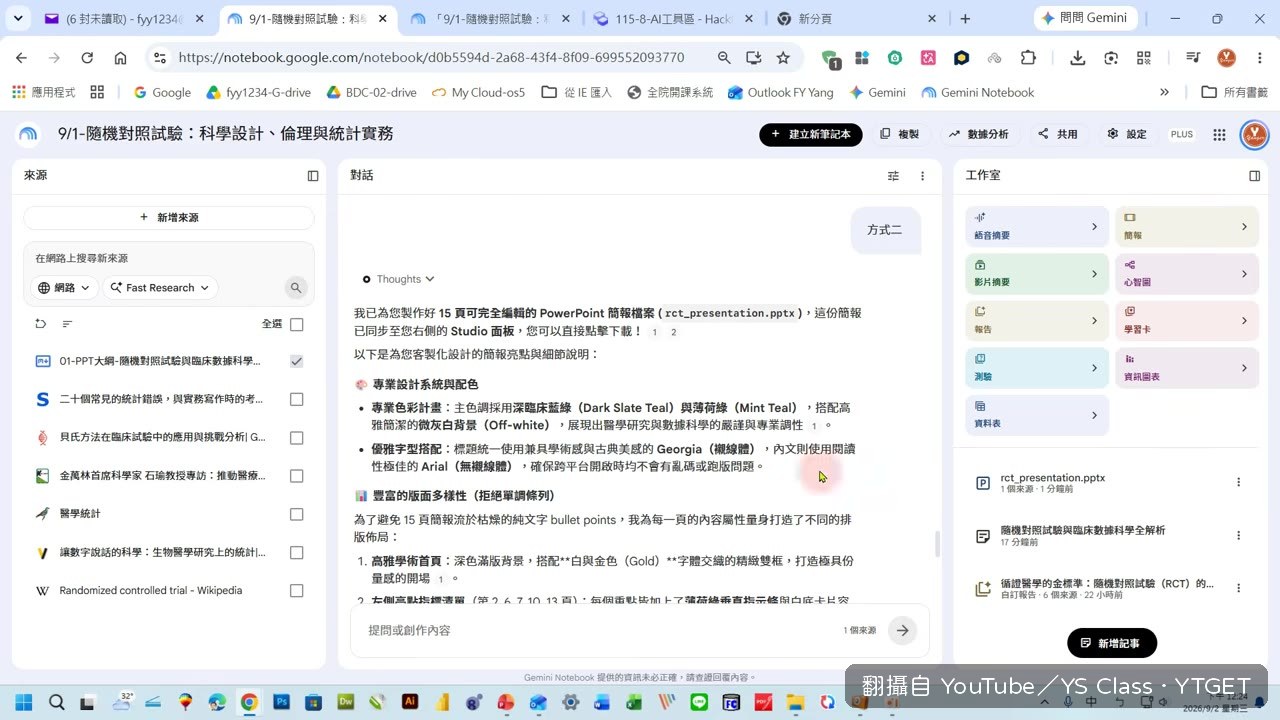Open more options for 循證醫學的金標準 report
This screenshot has width=1280, height=720.
(x=1238, y=588)
